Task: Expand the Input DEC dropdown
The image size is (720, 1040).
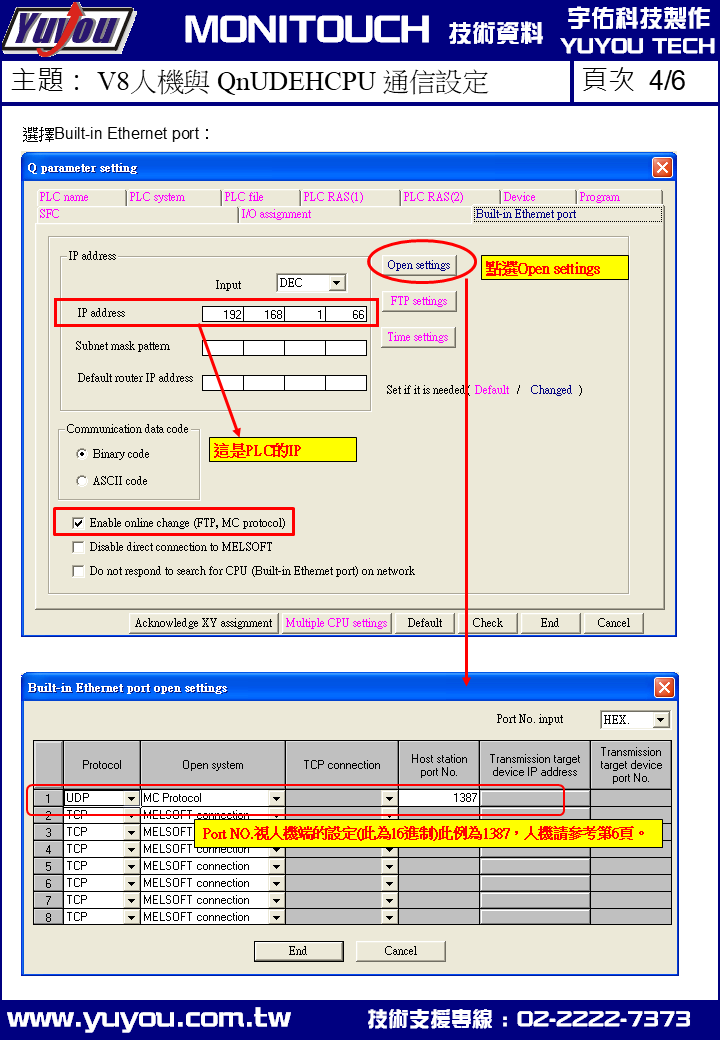Action: pyautogui.click(x=337, y=283)
